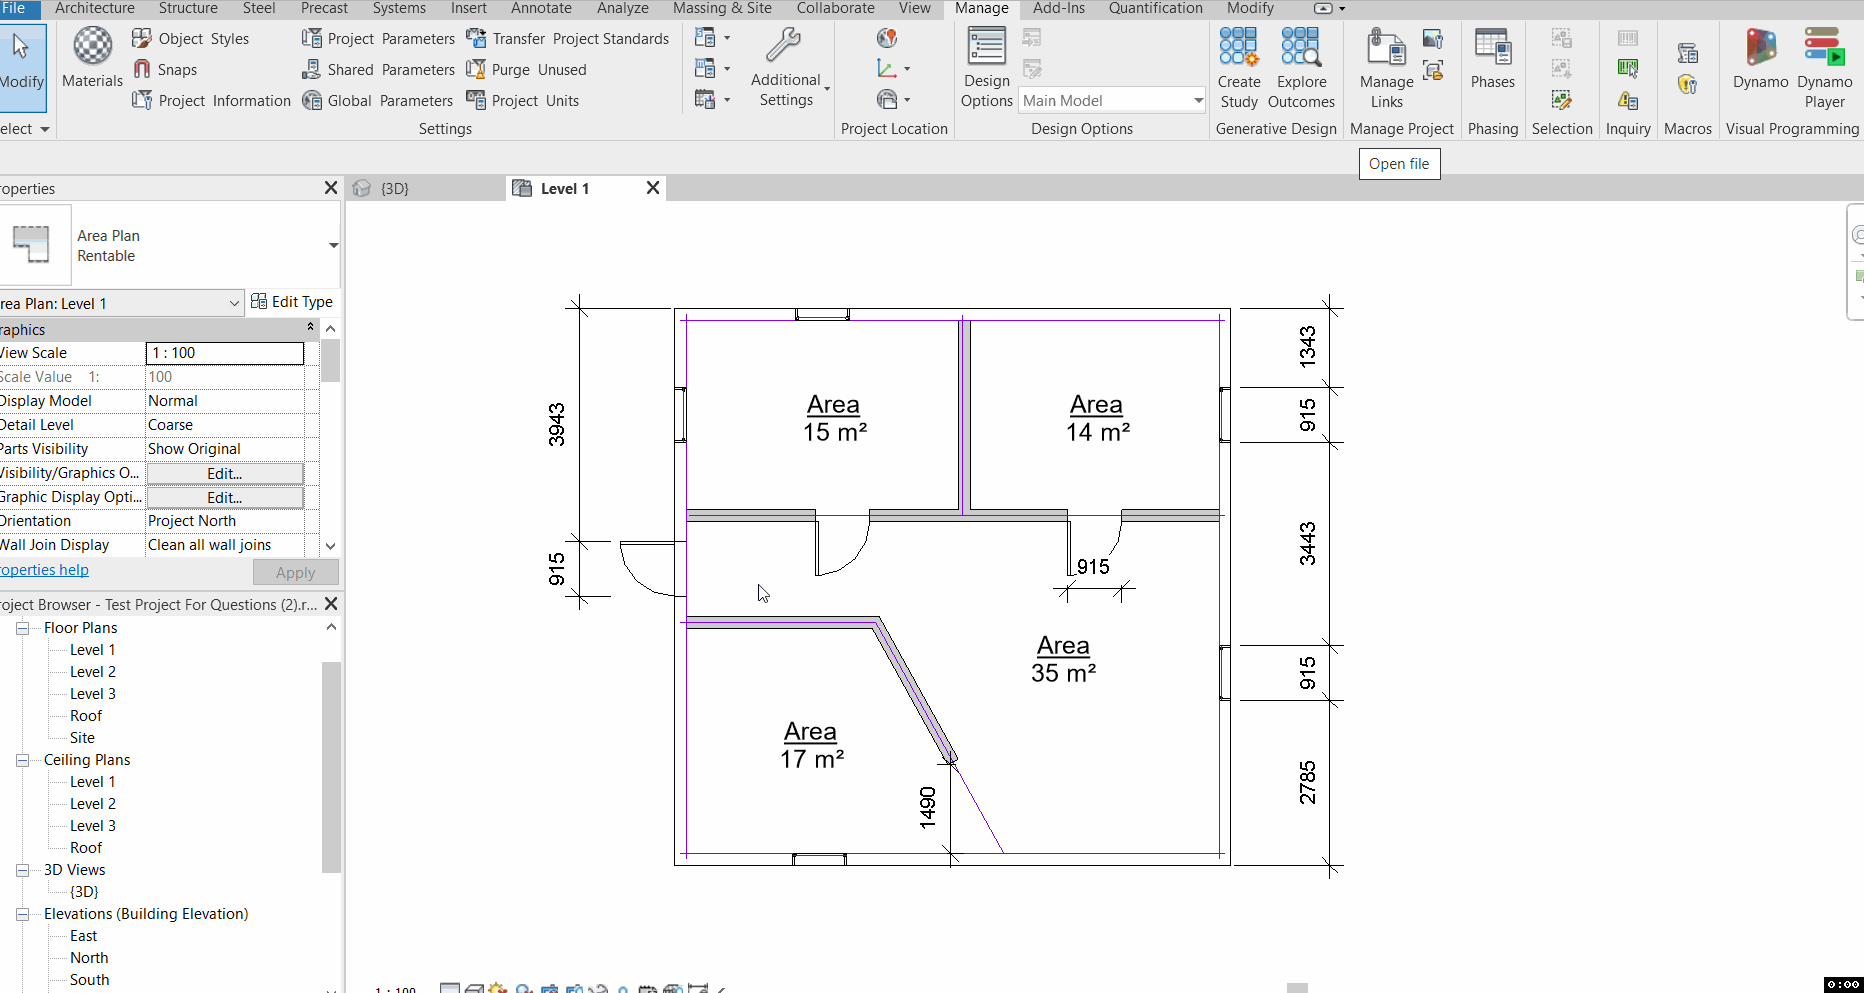Click Edit Type button
Screen dimensions: 1864x993
tap(292, 302)
